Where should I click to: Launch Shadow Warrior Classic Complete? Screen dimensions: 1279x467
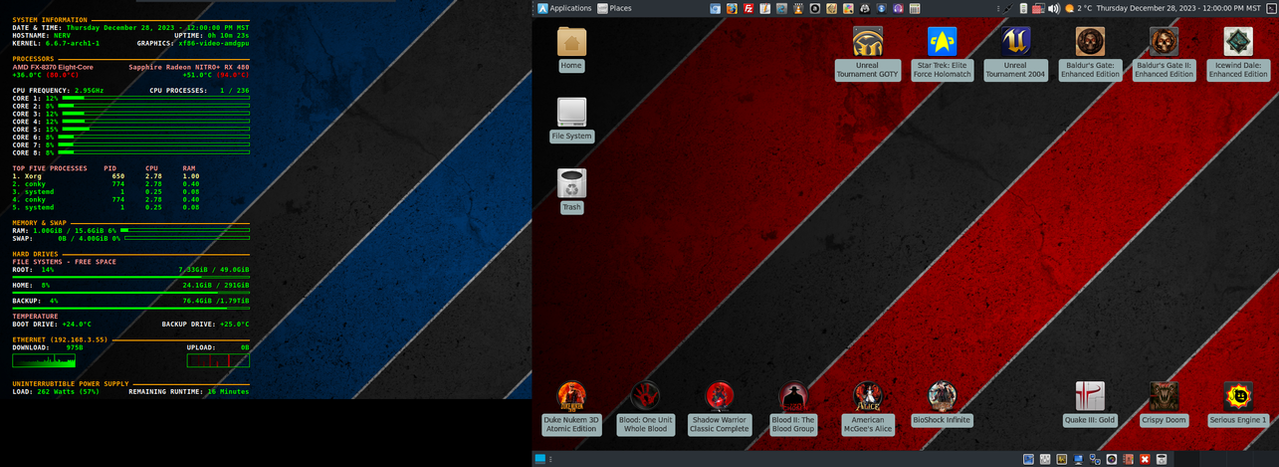click(x=719, y=408)
